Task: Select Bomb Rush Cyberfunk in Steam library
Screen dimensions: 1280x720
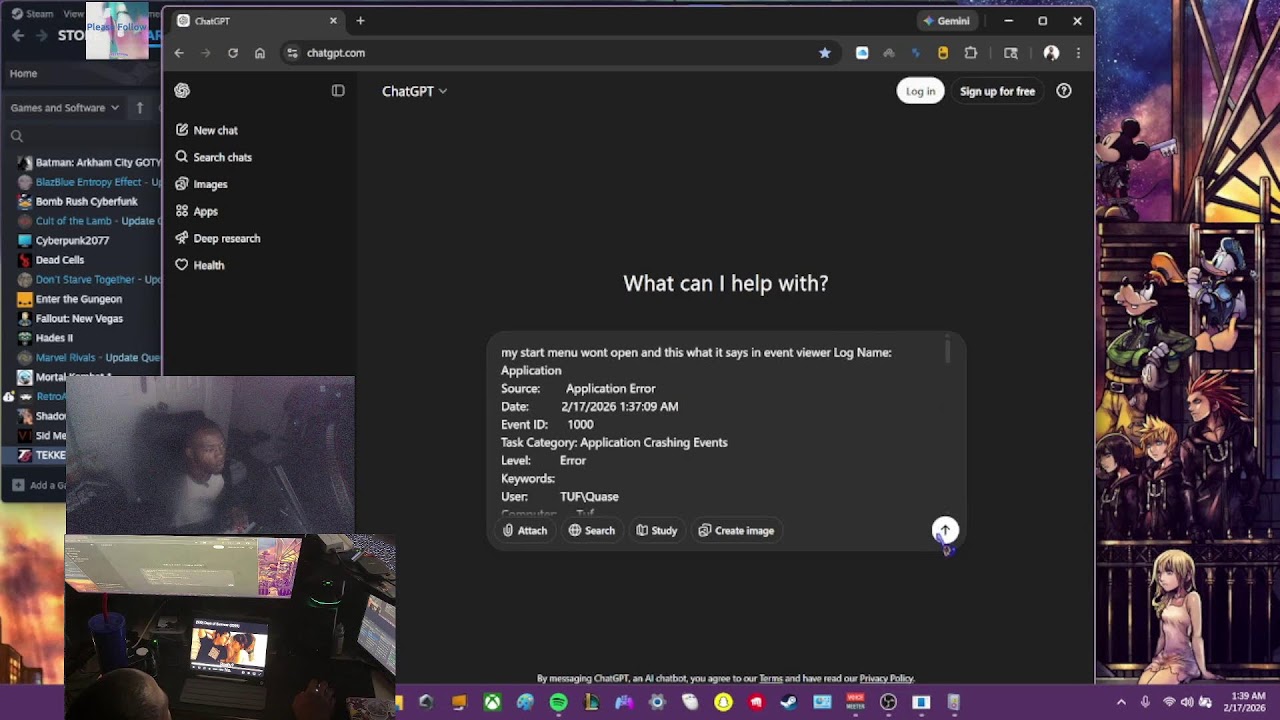Action: click(79, 201)
